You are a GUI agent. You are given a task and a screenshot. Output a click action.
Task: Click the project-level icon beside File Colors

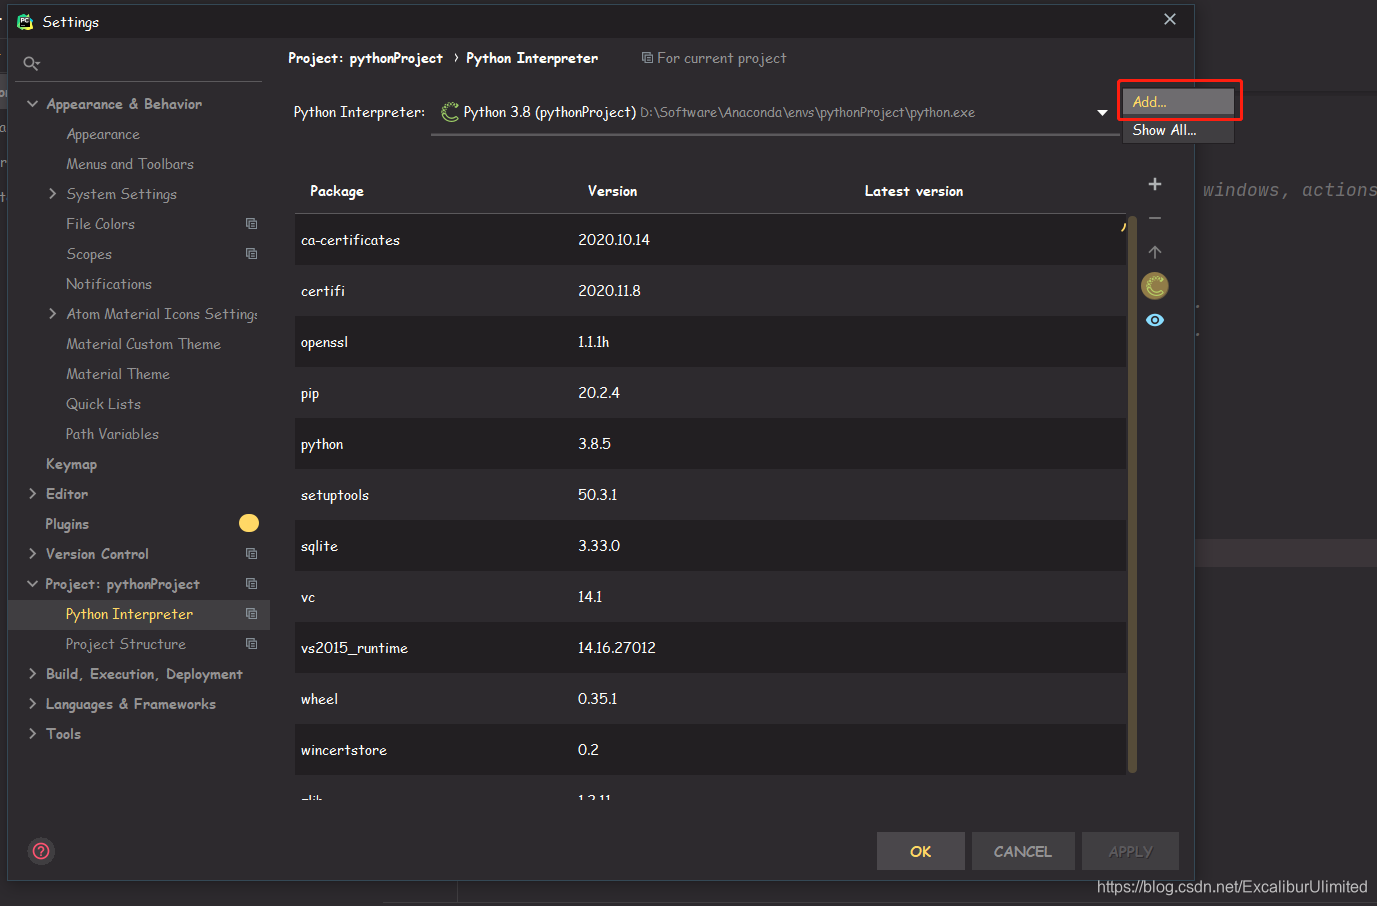[252, 224]
